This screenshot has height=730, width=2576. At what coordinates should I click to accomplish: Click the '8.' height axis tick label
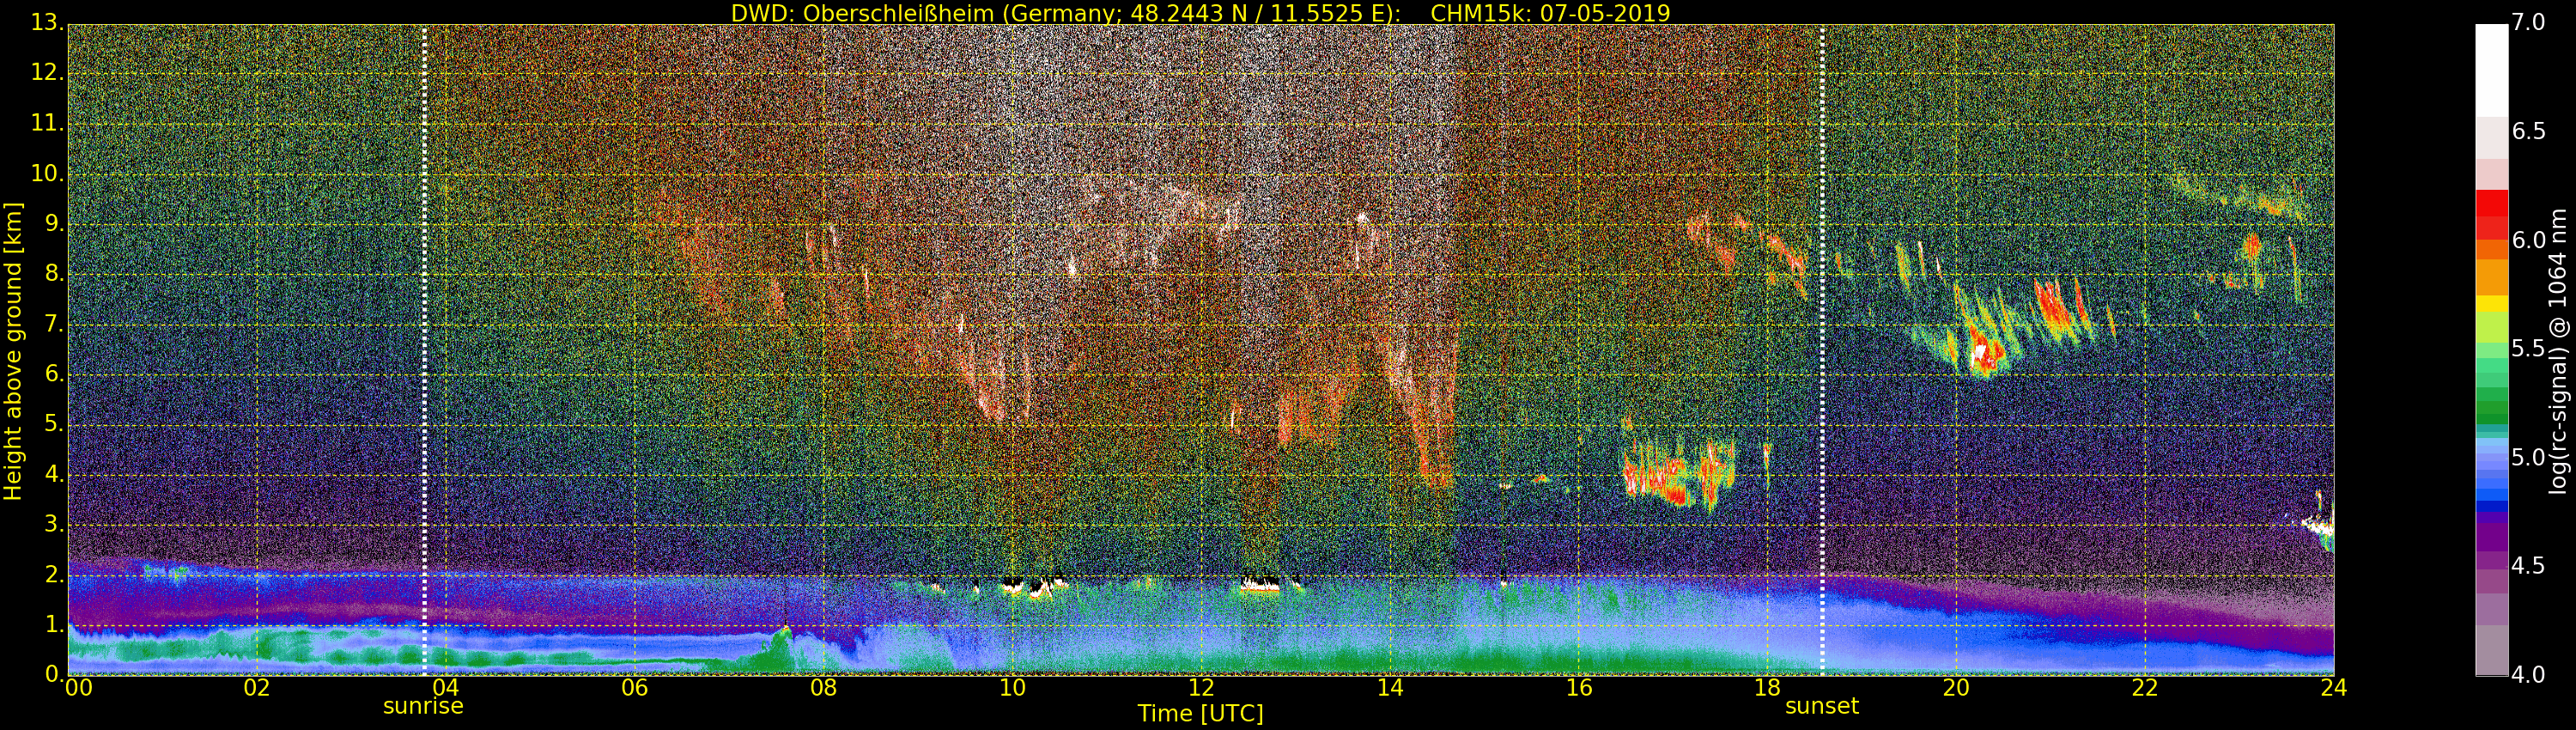[x=54, y=274]
